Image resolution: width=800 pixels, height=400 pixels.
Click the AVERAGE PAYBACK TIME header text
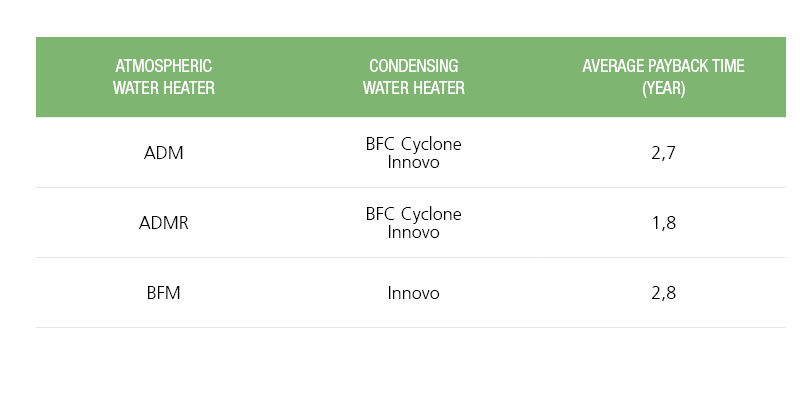click(x=663, y=66)
